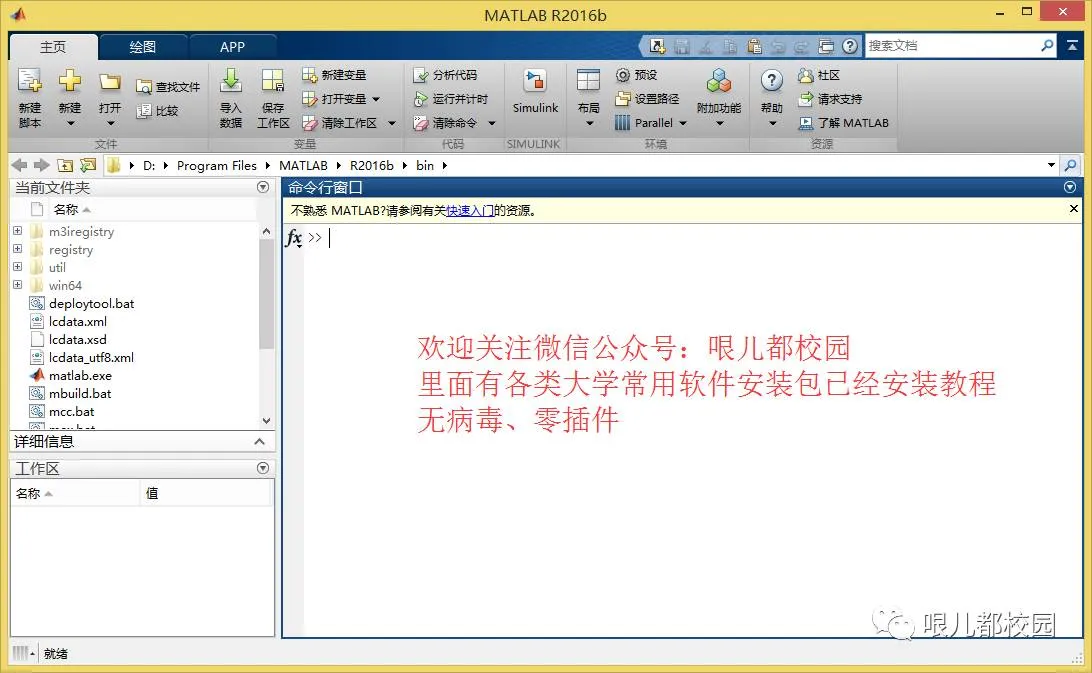Open the Clear Workspace (清除工作区) dropdown arrow

pyautogui.click(x=391, y=123)
